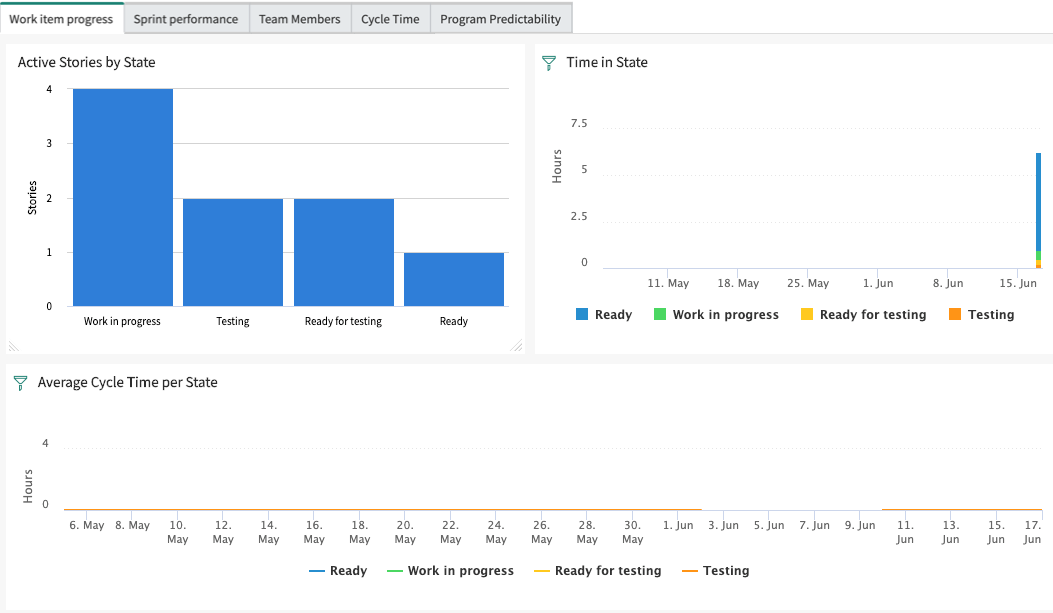Toggle Ready line in Average Cycle Time legend
Image resolution: width=1053 pixels, height=613 pixels.
[x=338, y=571]
